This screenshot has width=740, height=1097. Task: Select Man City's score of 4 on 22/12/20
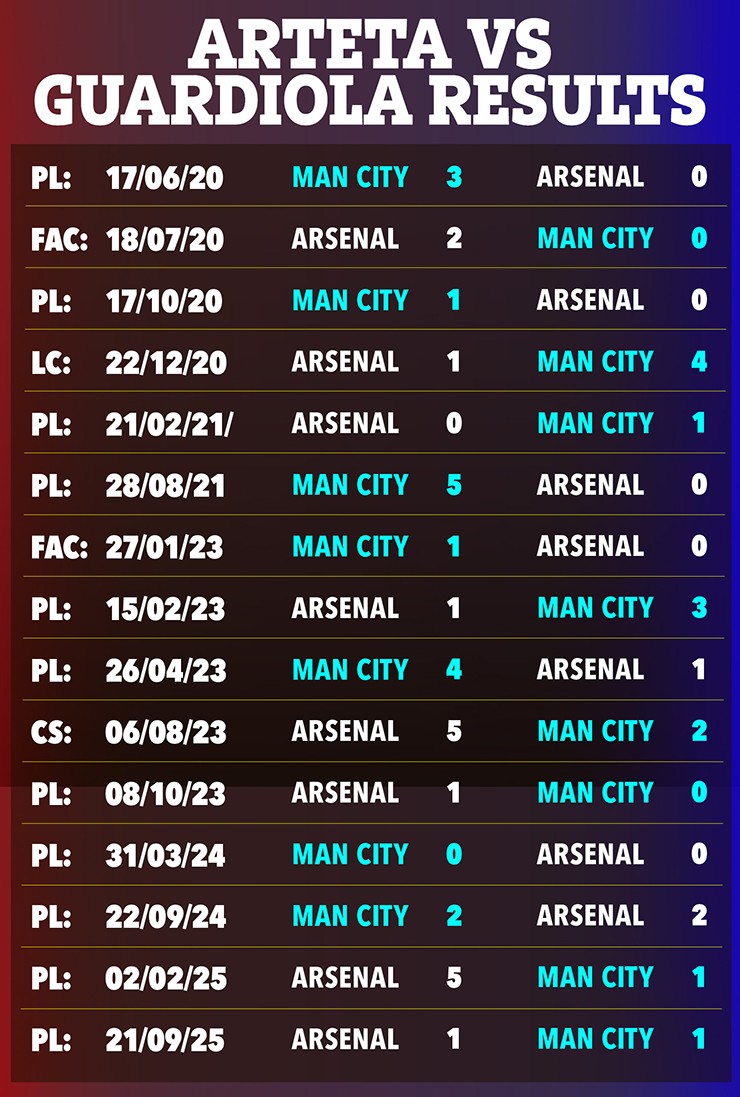click(699, 362)
